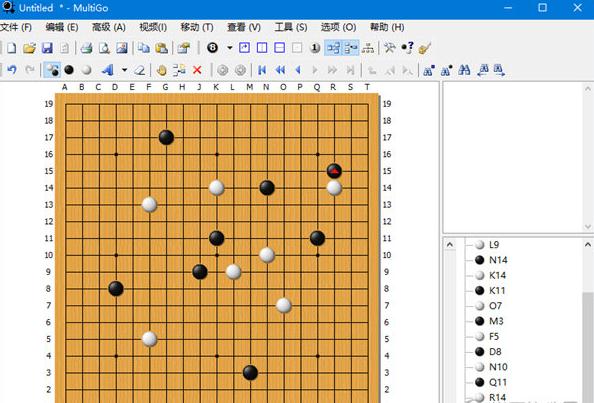Open the binoculars search icon
The image size is (594, 403).
coord(464,70)
